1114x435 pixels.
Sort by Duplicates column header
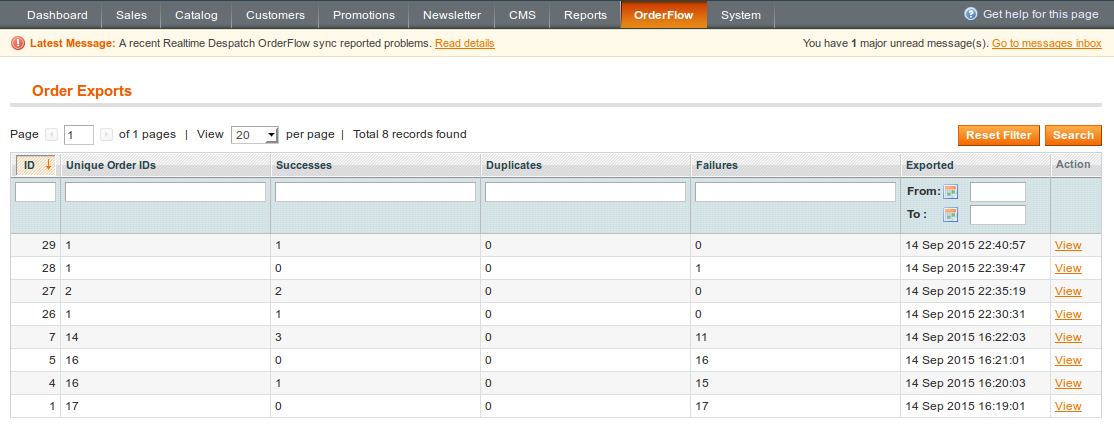[514, 166]
